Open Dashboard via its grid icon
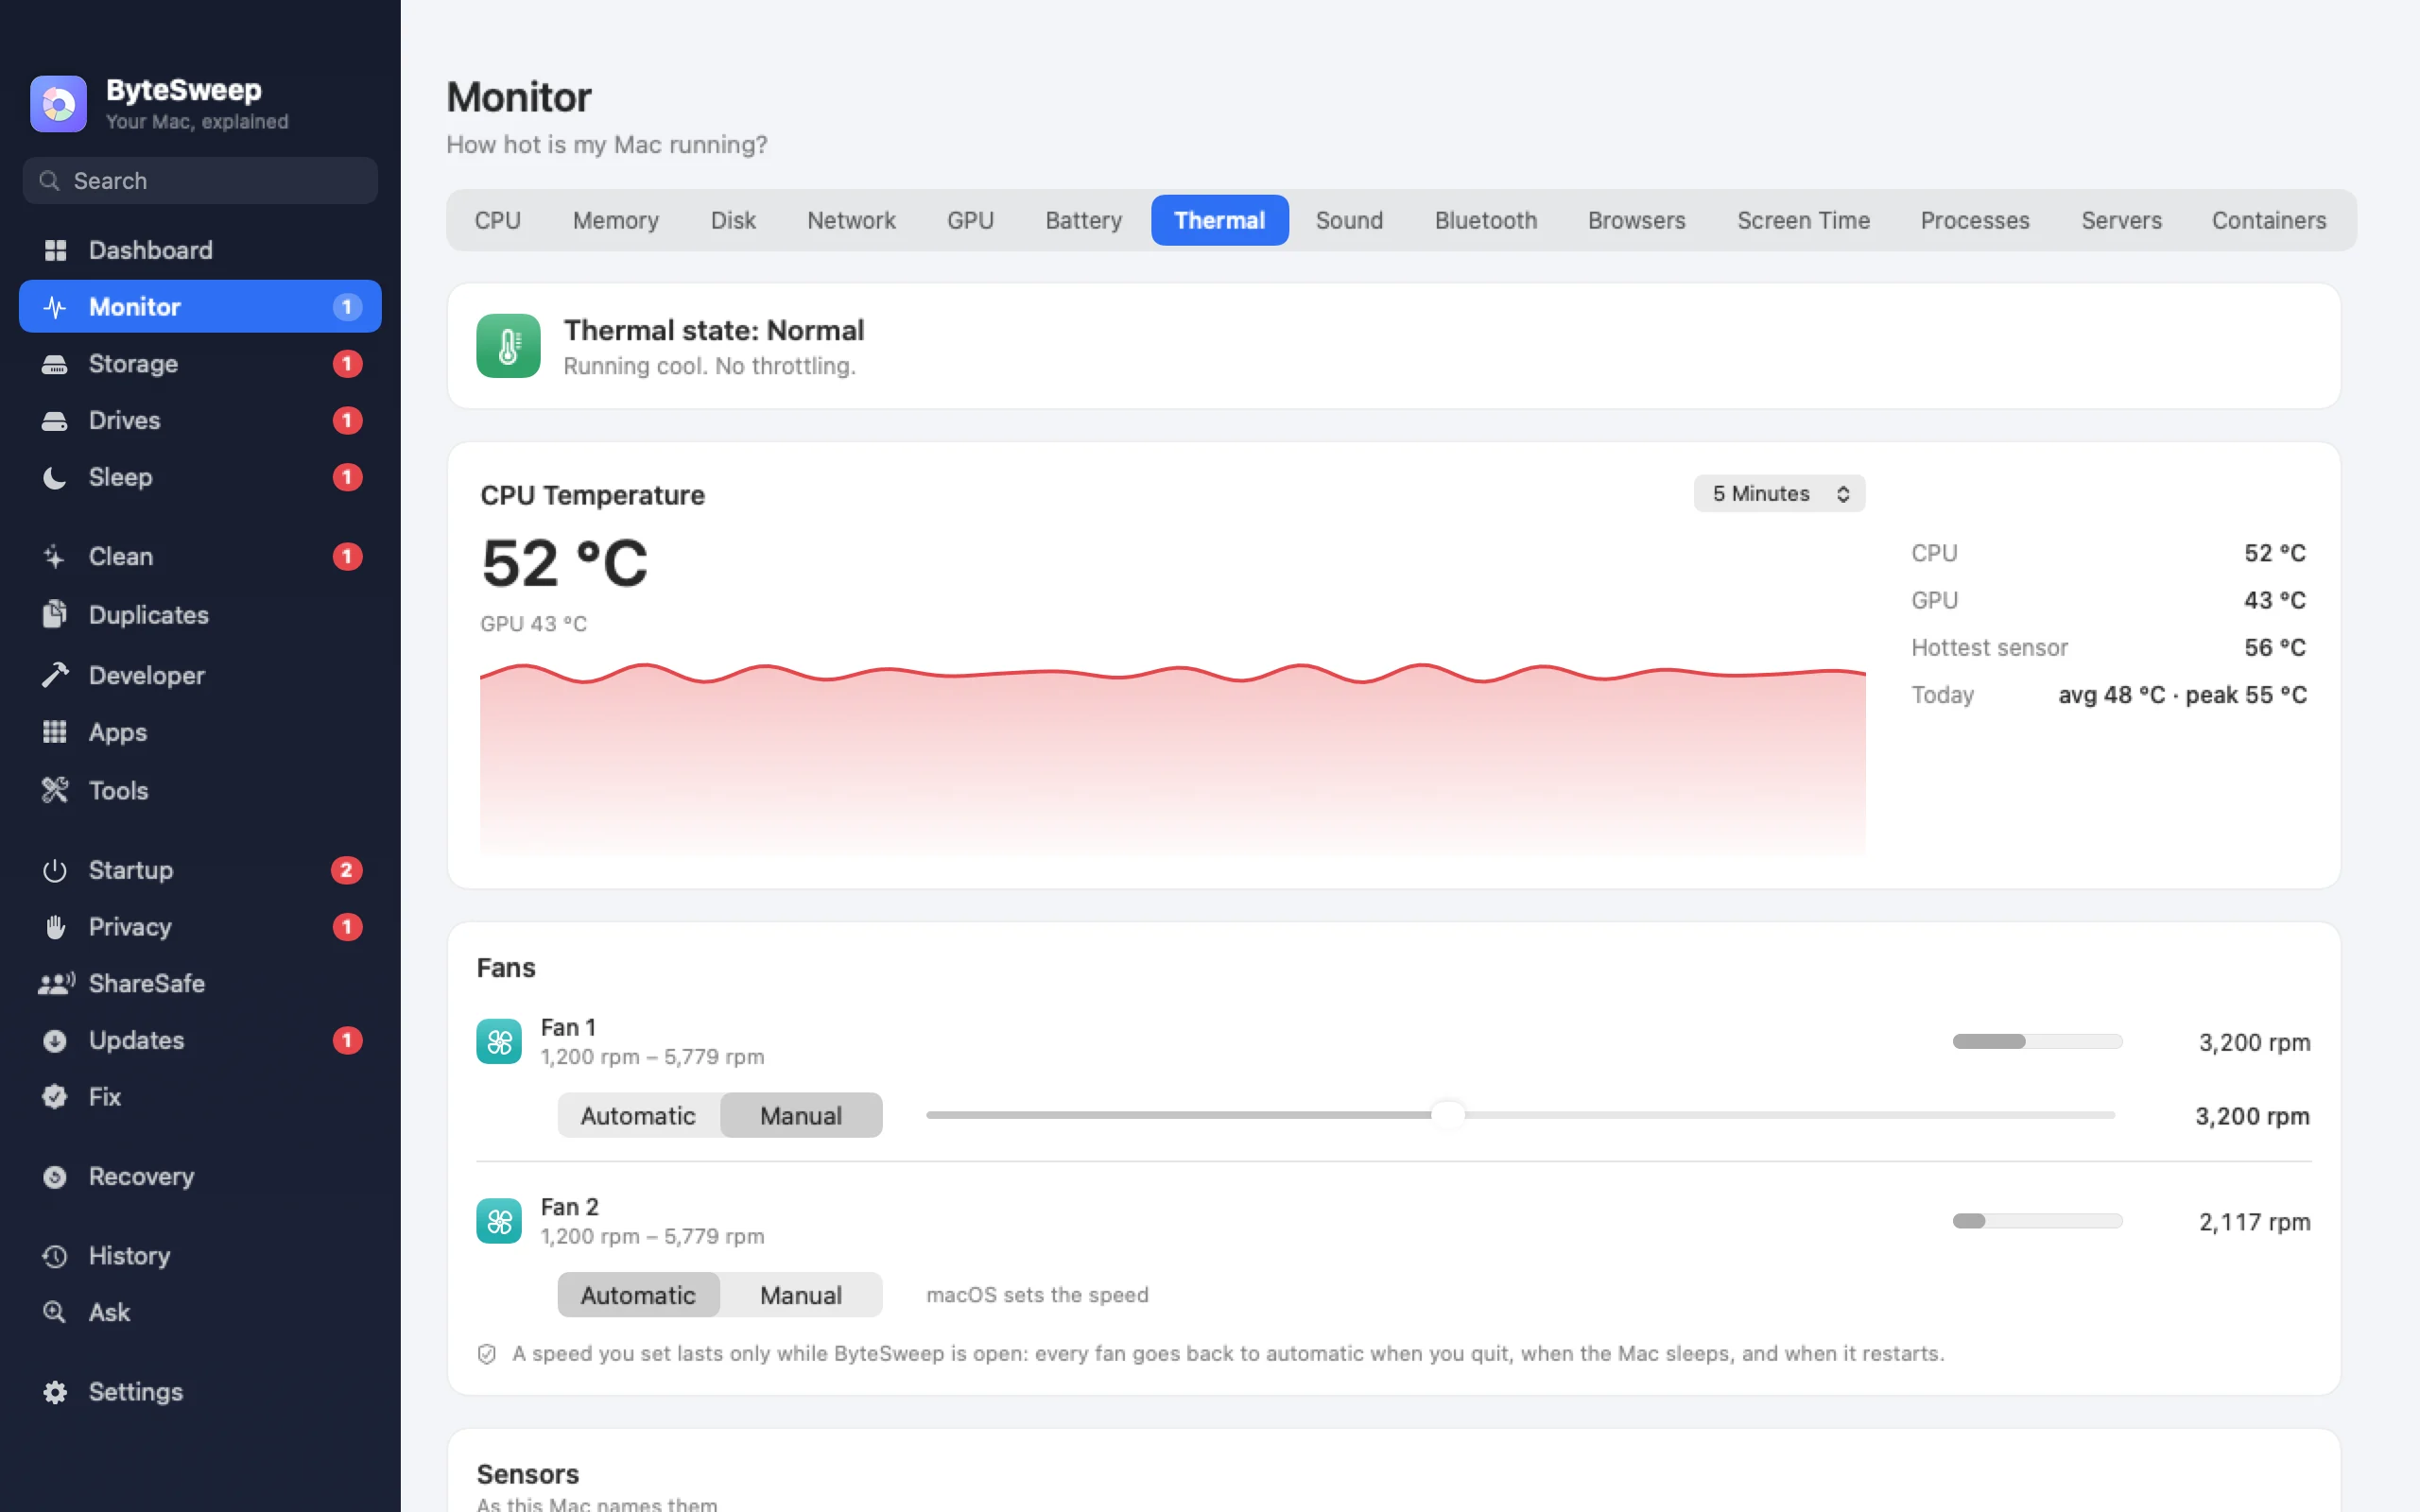The width and height of the screenshot is (2420, 1512). (x=55, y=250)
